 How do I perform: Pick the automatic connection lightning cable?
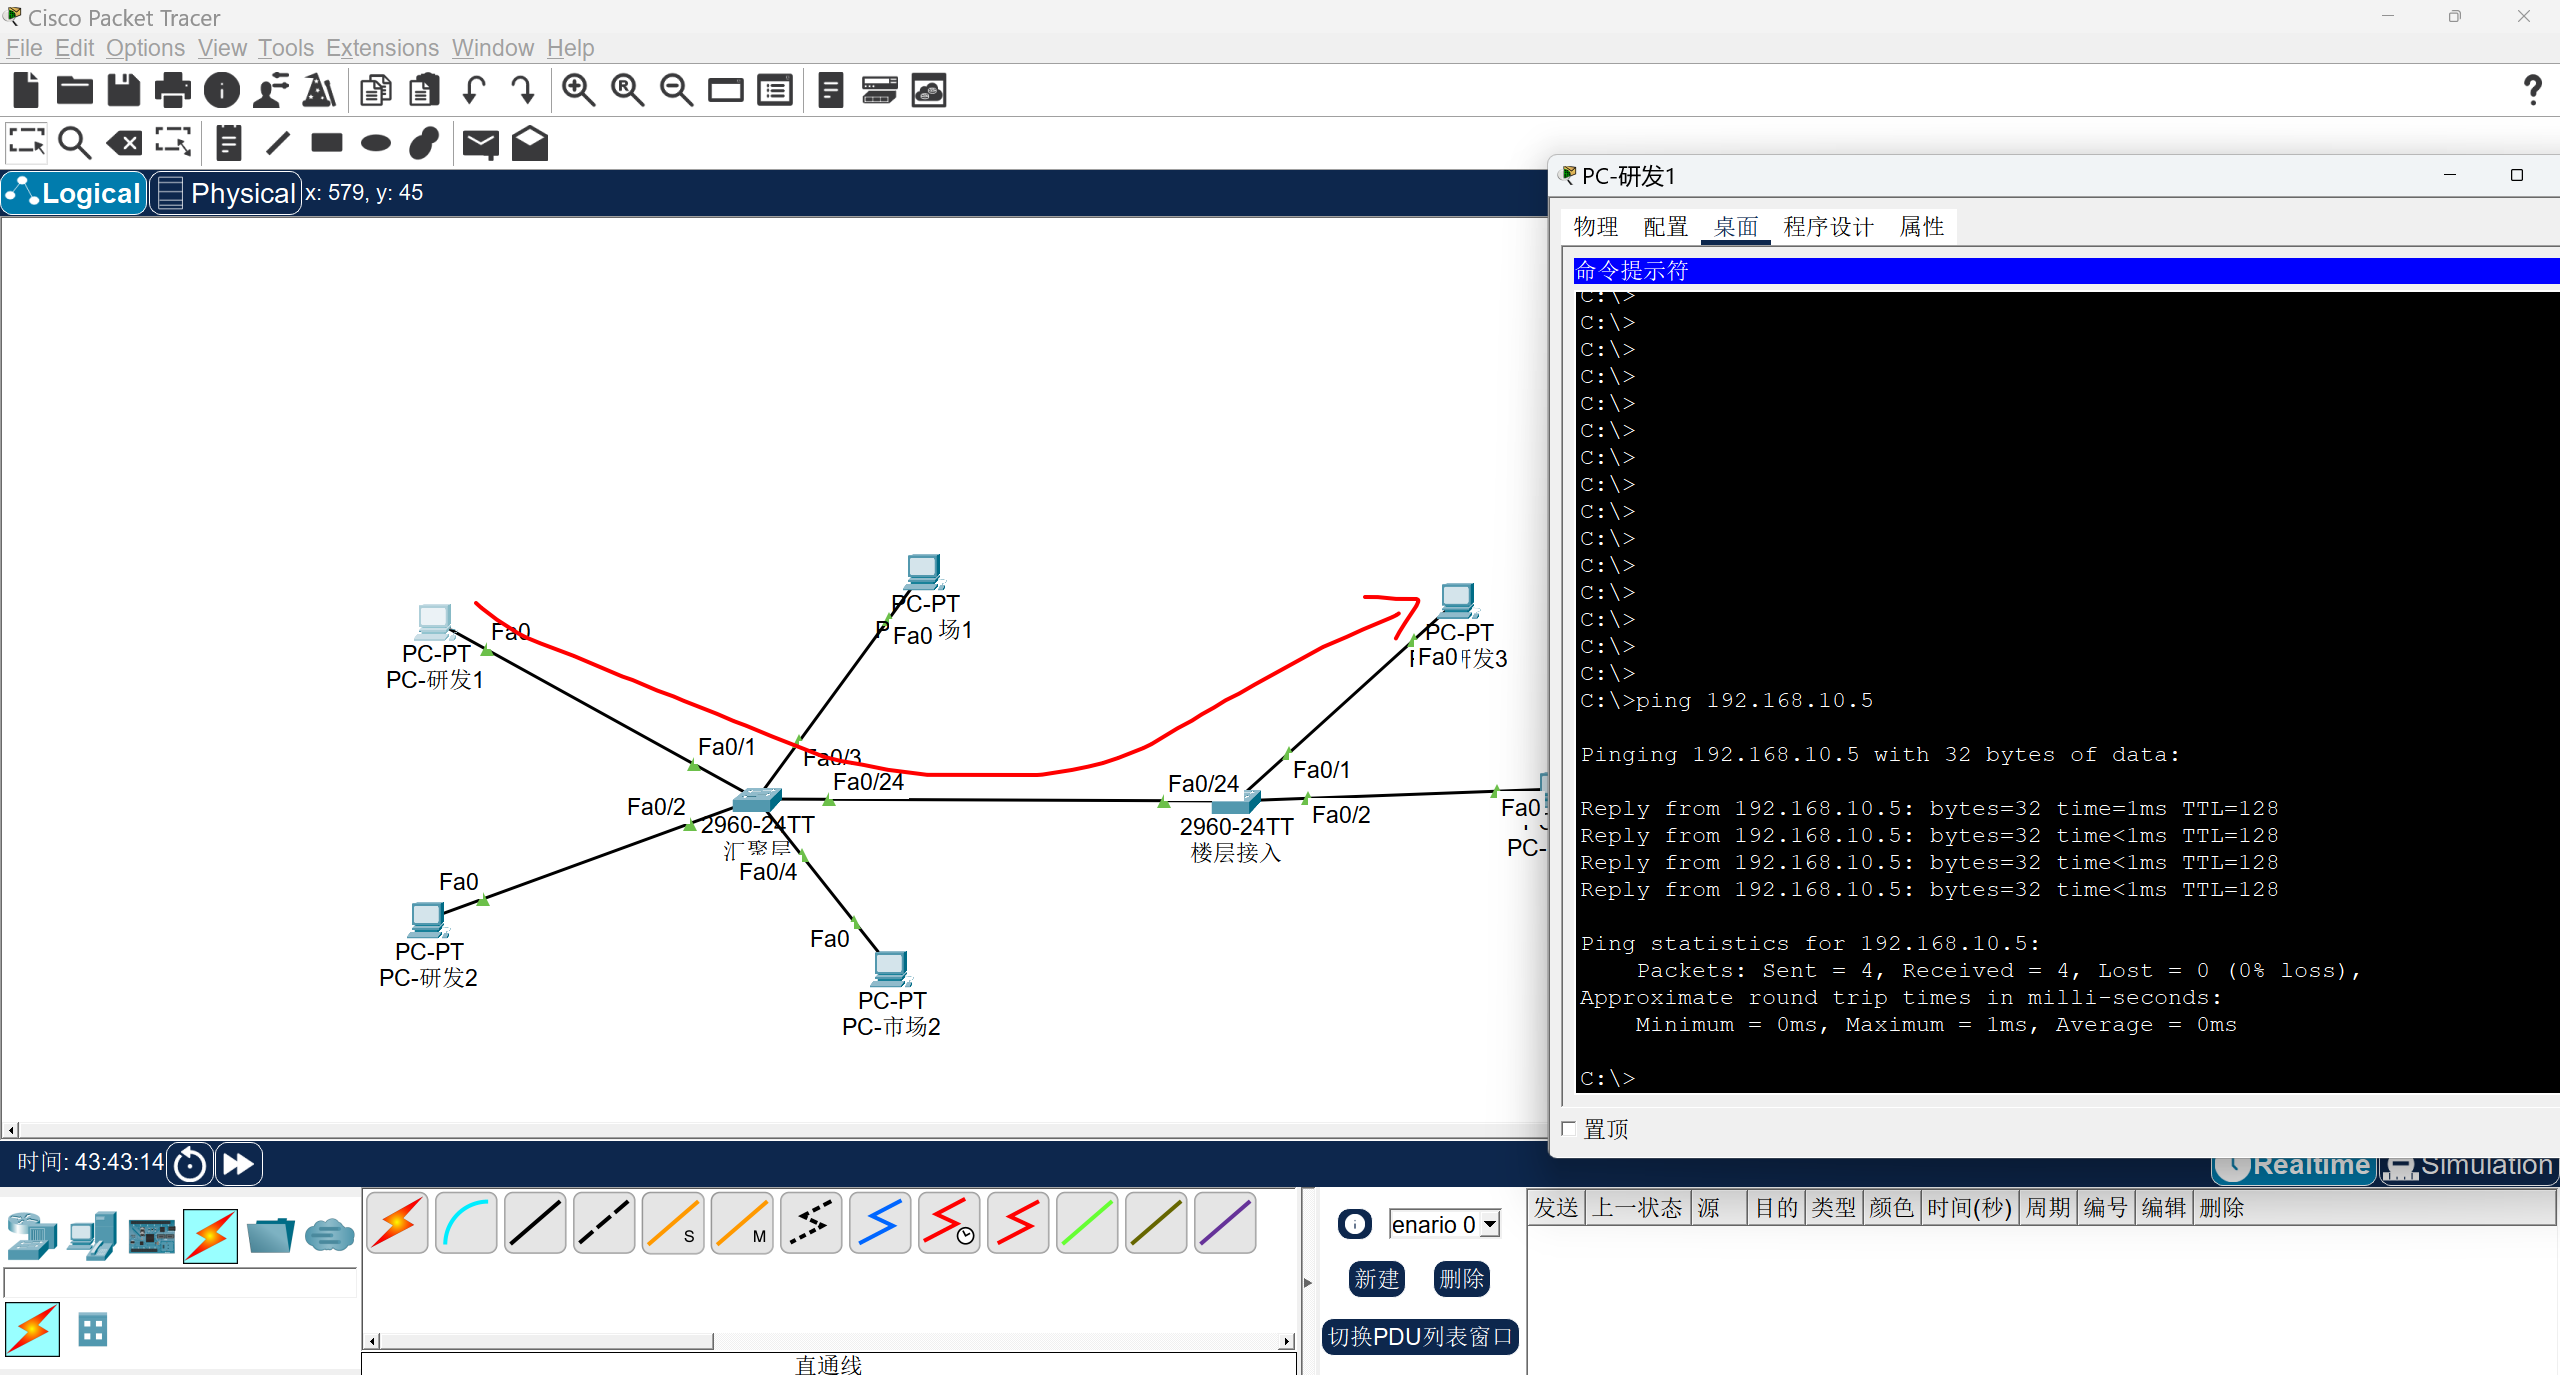coord(398,1223)
